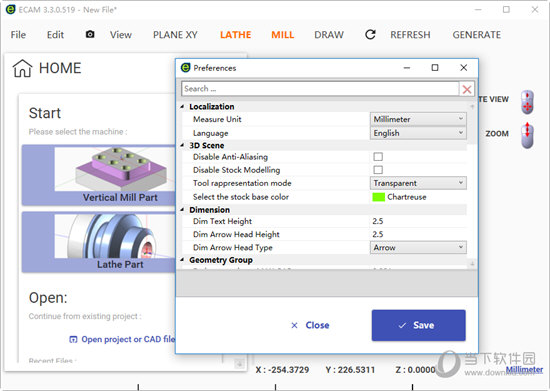Open the Tool representation mode dropdown

[418, 183]
